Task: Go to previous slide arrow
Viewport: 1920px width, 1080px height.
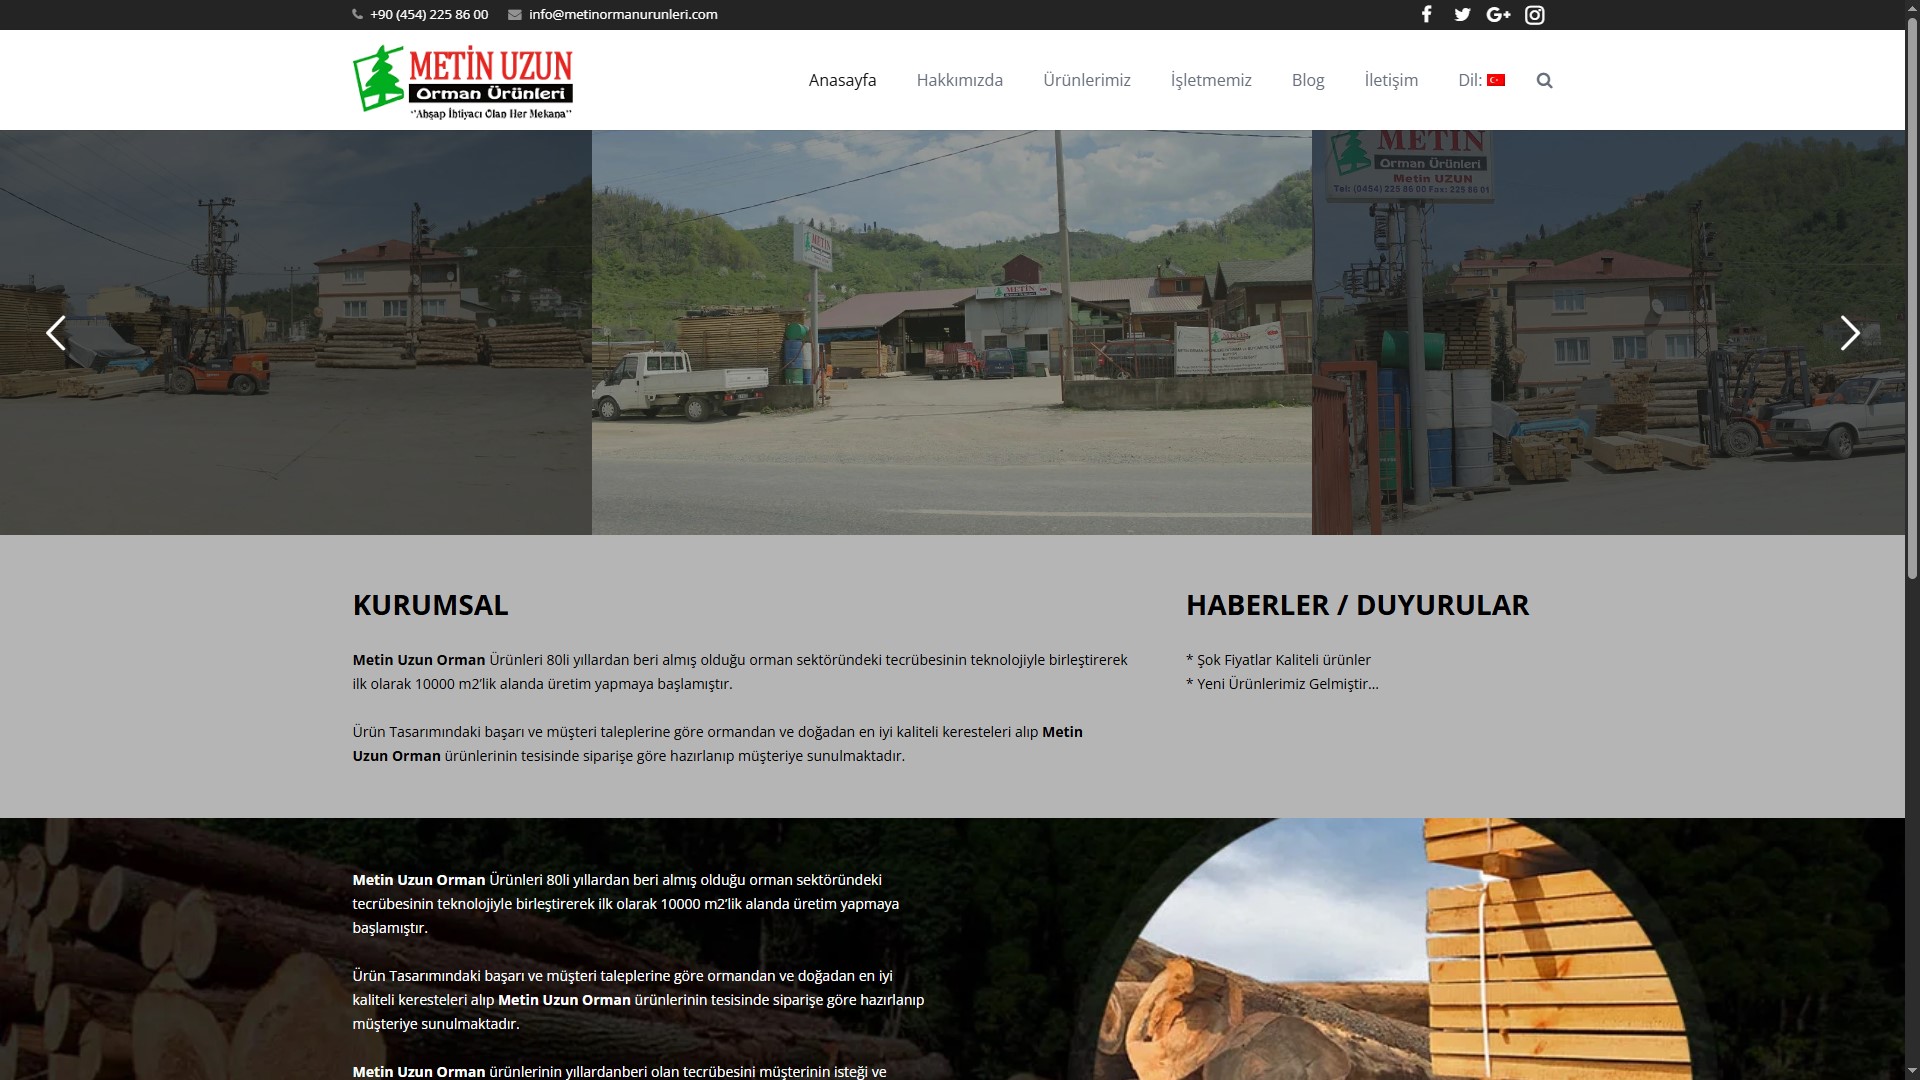Action: tap(56, 333)
